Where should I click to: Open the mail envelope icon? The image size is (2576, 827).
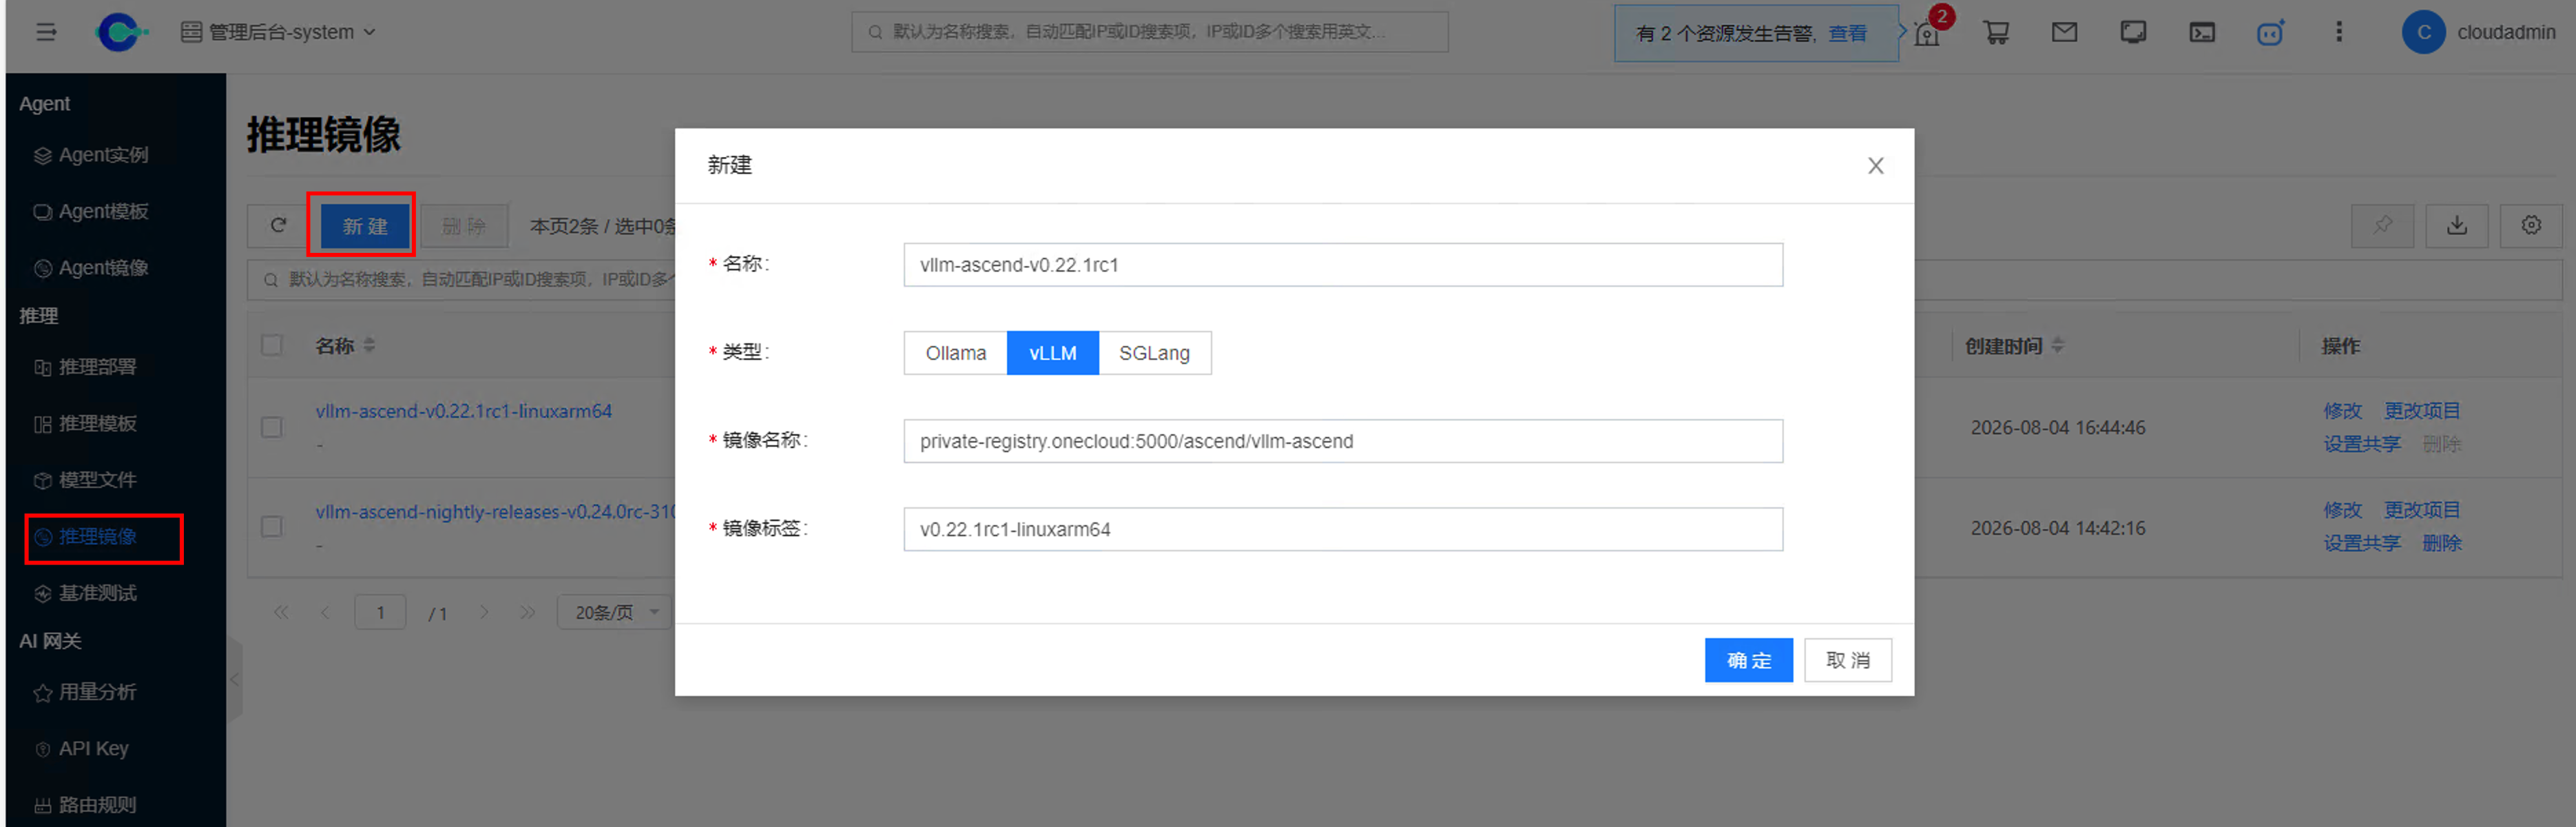pos(2064,33)
